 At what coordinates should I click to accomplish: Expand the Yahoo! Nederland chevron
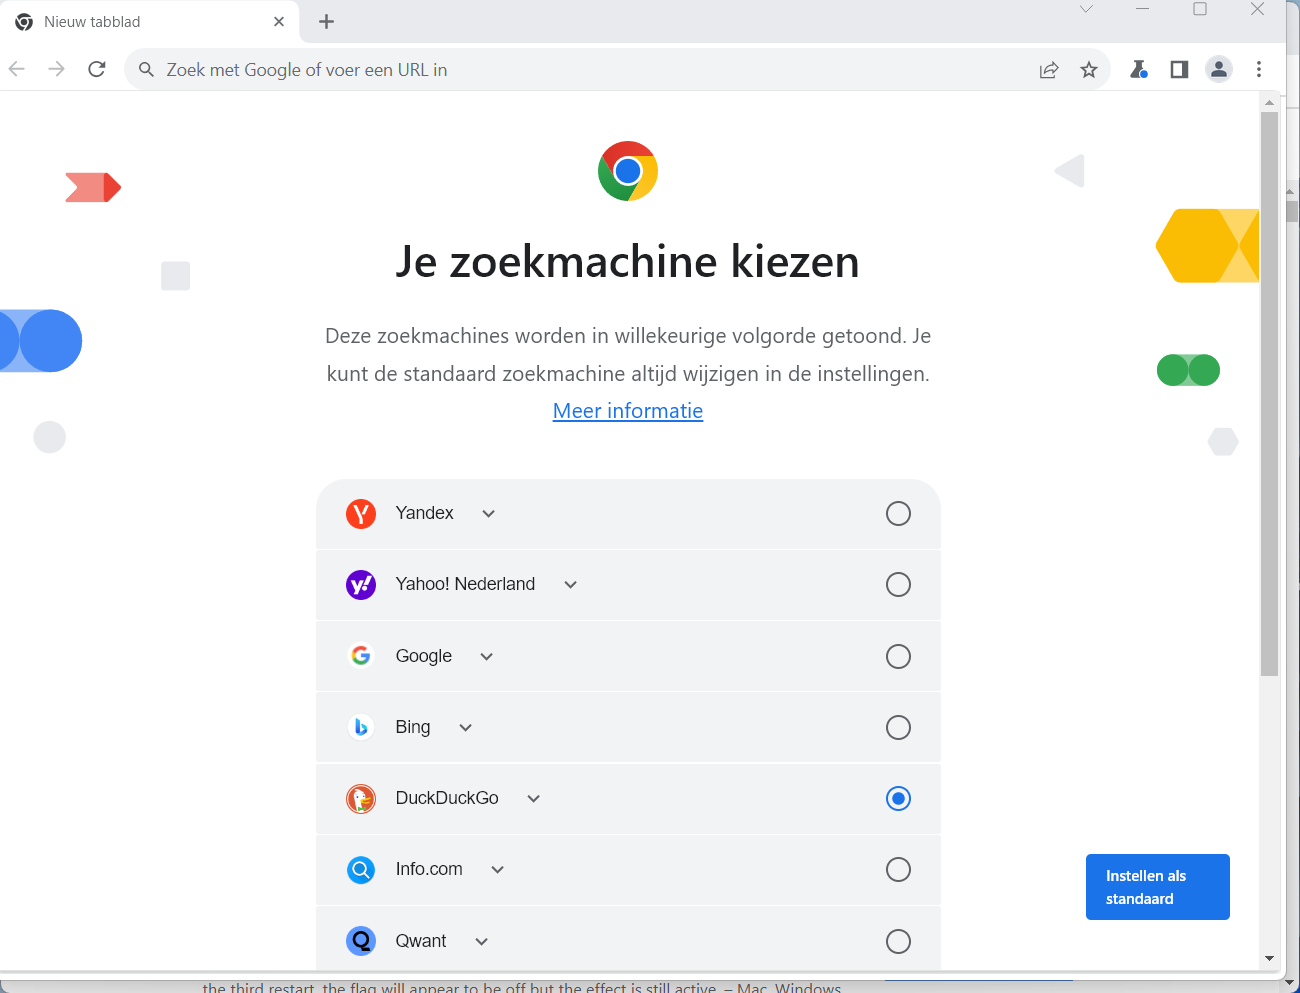pyautogui.click(x=570, y=584)
